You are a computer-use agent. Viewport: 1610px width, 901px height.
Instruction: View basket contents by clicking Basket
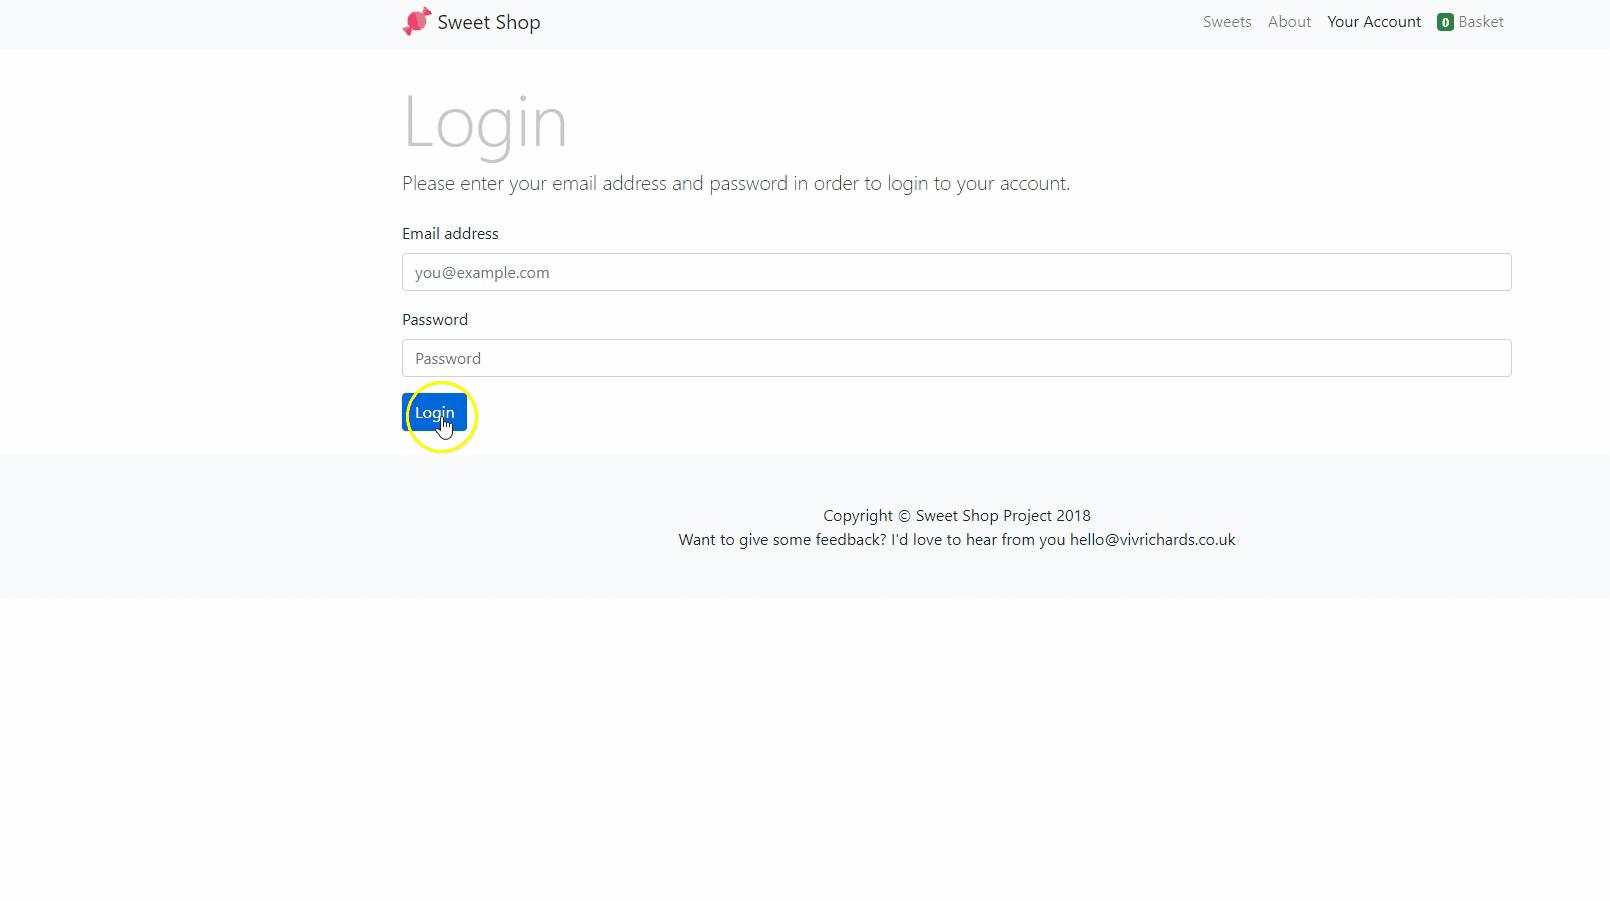pos(1481,21)
